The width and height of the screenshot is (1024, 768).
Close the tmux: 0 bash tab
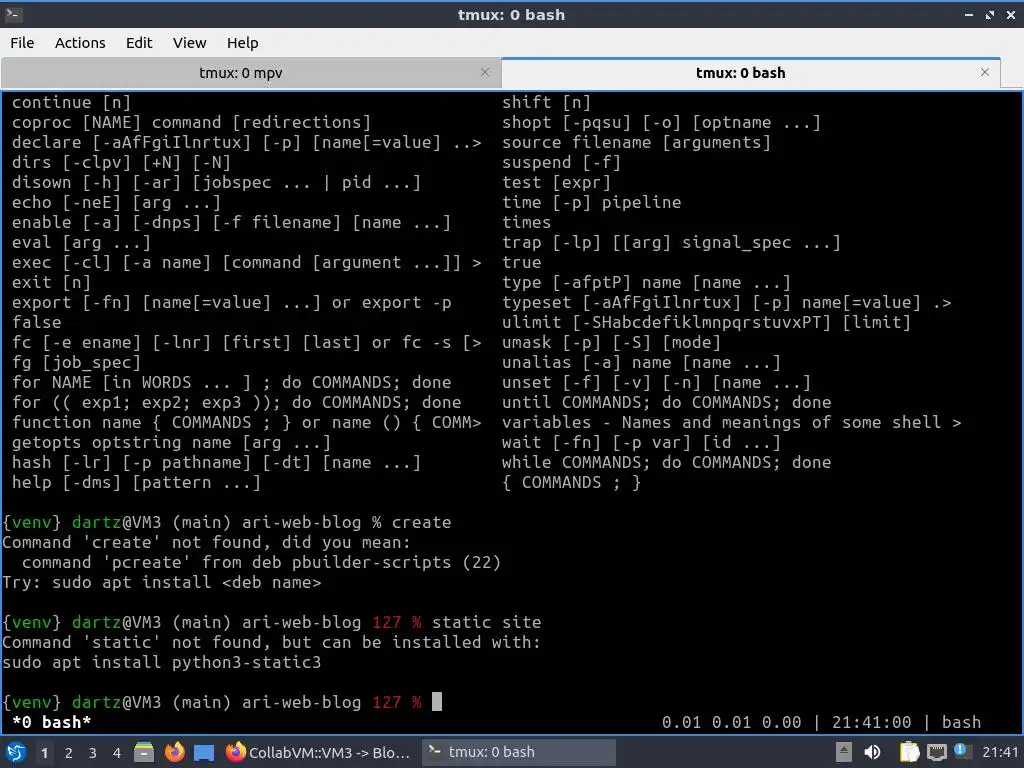985,72
